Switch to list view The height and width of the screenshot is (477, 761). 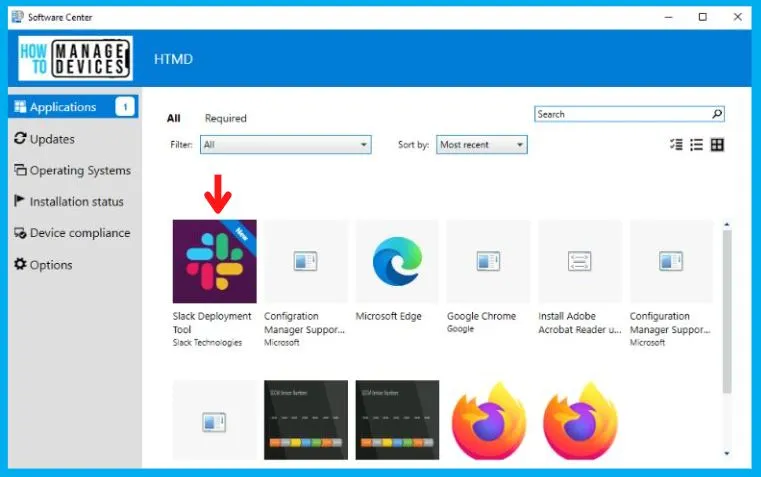696,145
